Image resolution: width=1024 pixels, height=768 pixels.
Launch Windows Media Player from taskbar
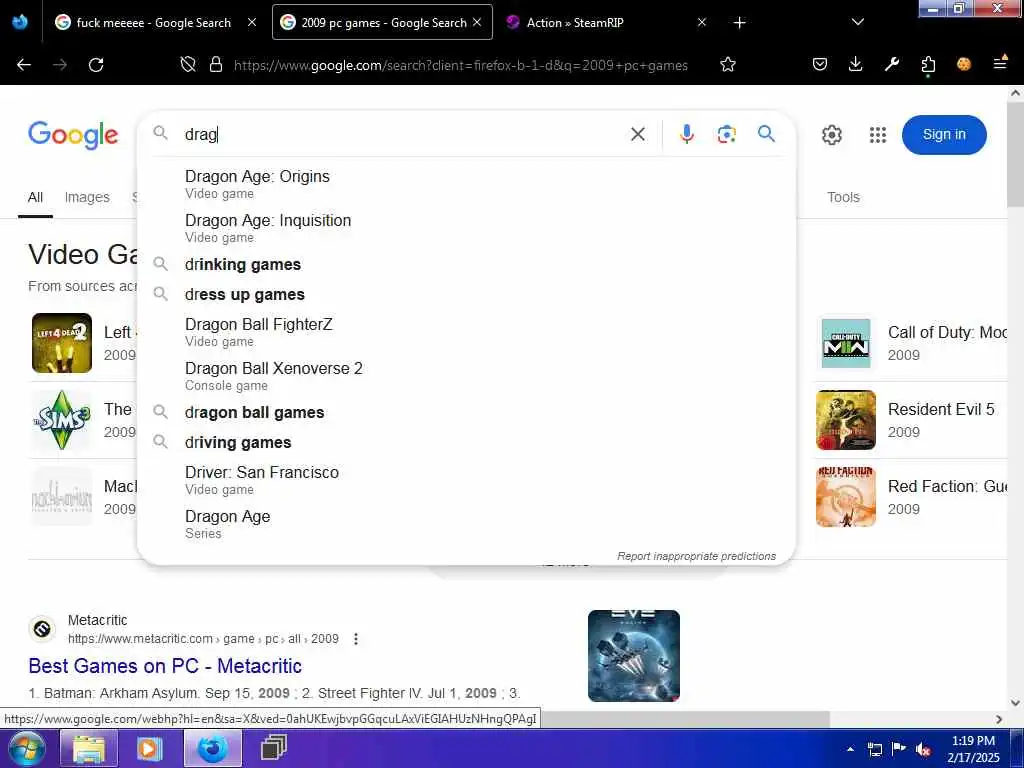150,748
